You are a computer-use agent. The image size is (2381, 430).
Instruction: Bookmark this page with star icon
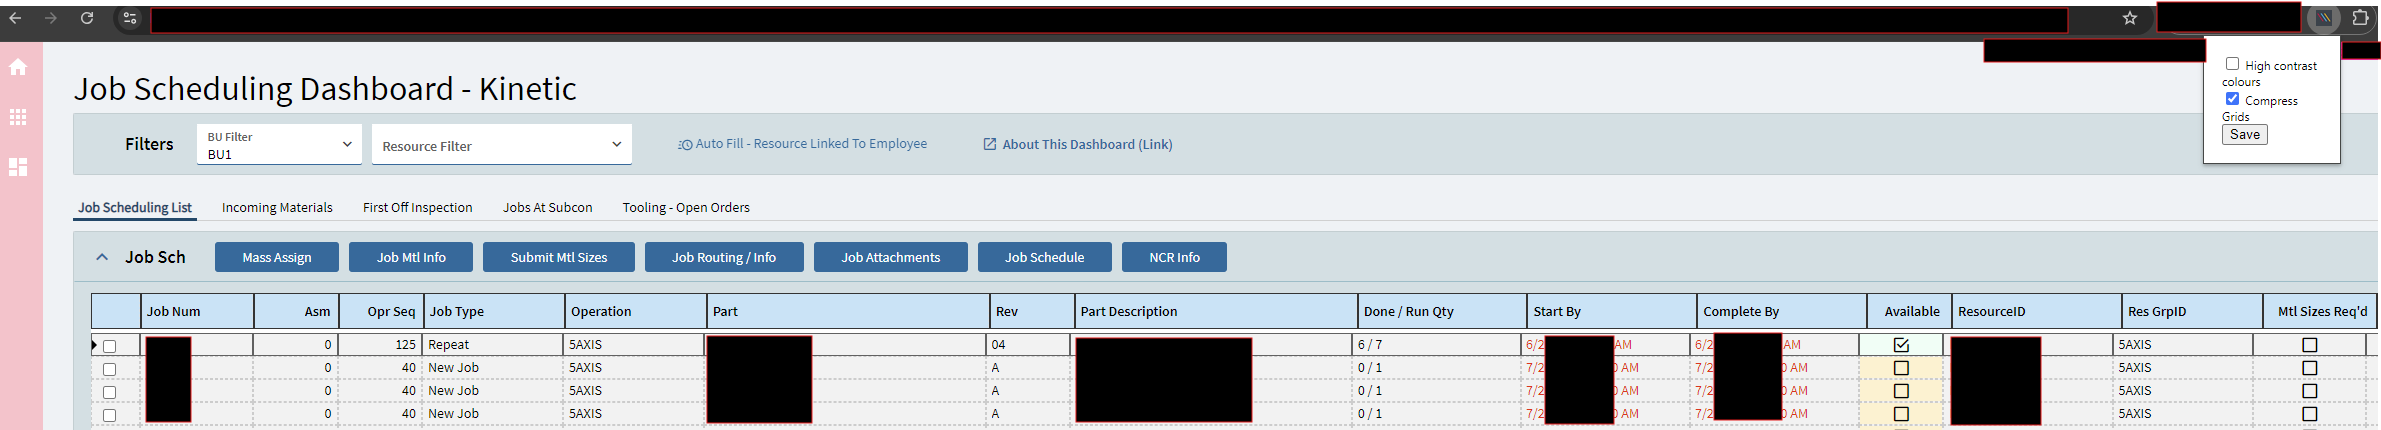pos(2130,18)
